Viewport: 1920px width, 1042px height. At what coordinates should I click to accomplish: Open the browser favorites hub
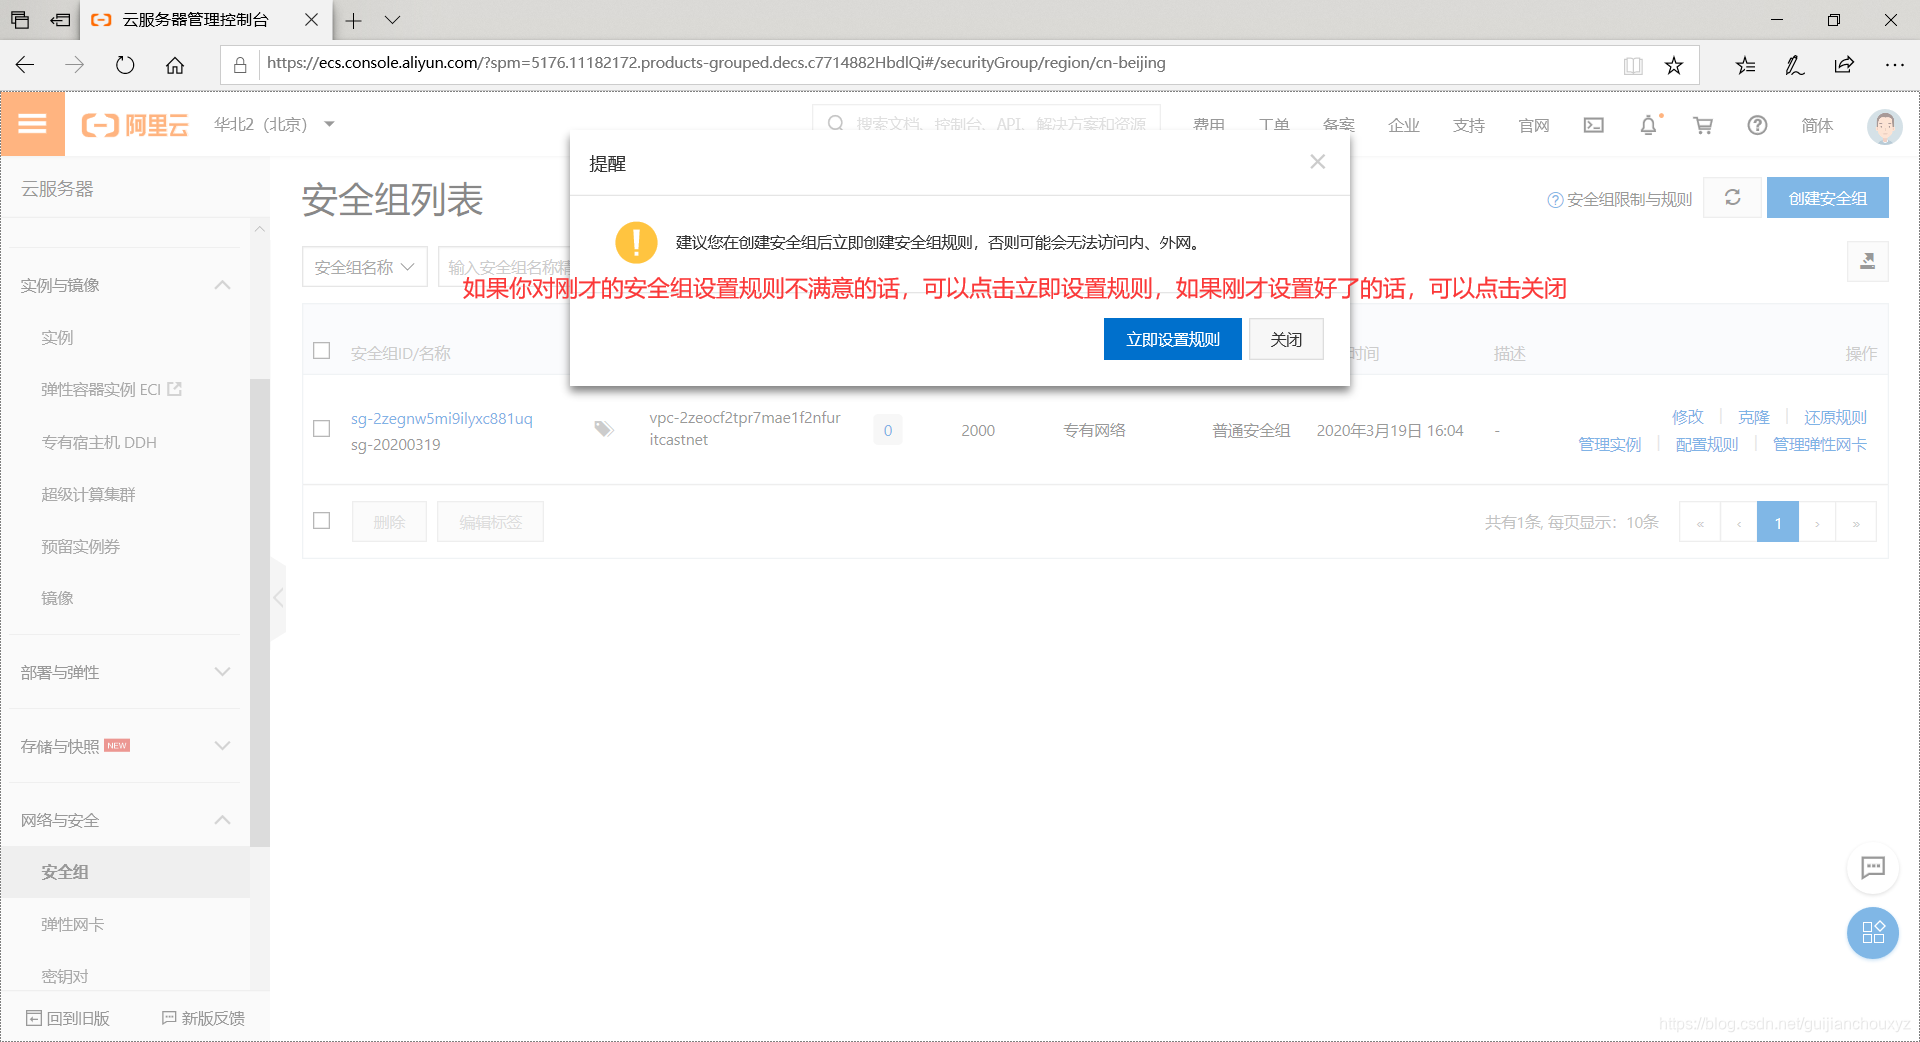[x=1745, y=65]
